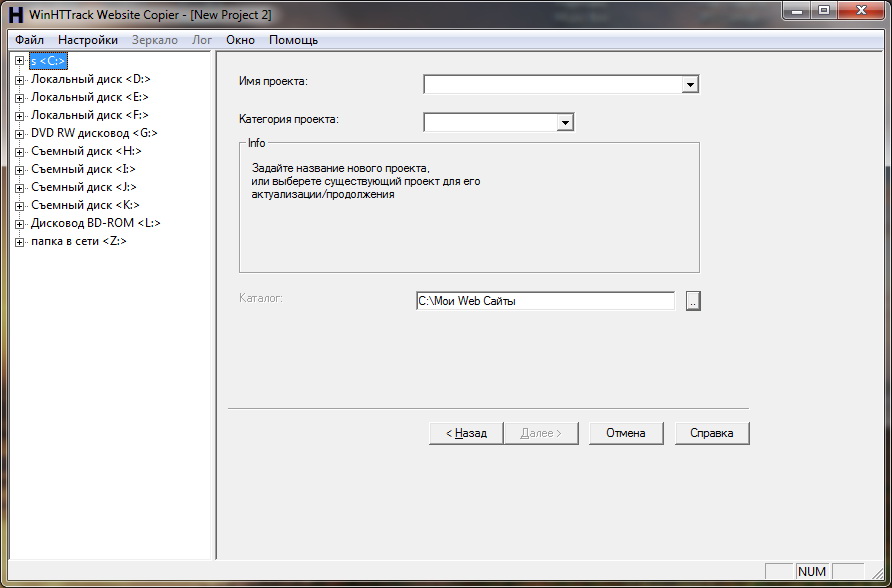
Task: Open the Файл menu
Action: 29,40
